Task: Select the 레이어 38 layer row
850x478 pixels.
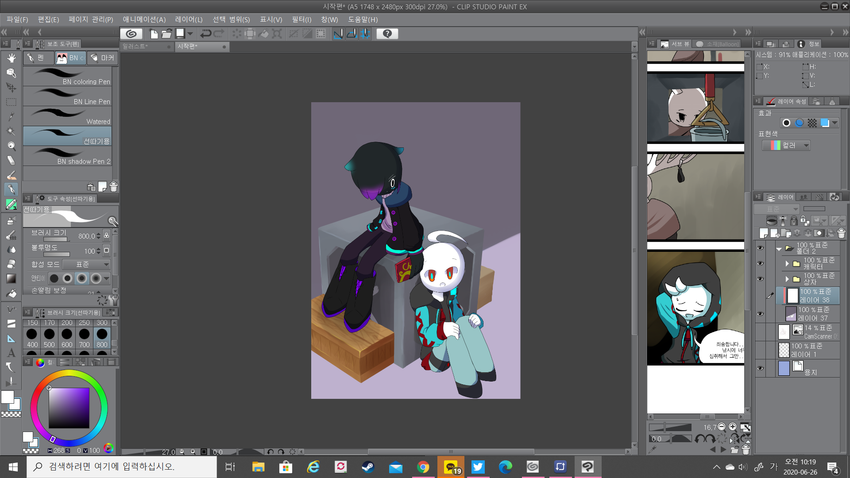Action: point(808,295)
